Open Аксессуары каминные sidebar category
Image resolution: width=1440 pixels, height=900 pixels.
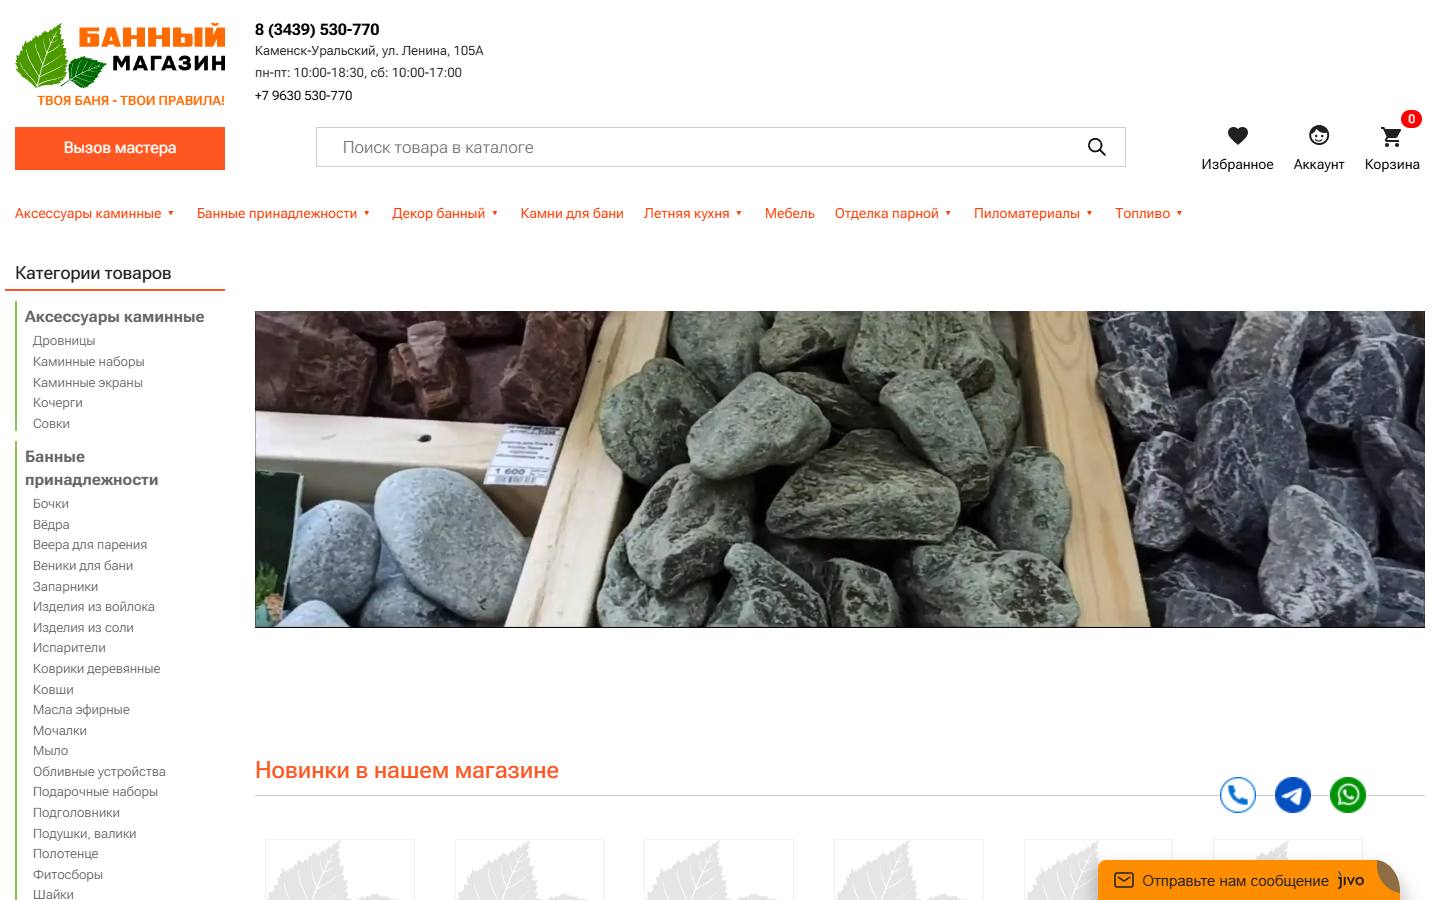pyautogui.click(x=114, y=317)
